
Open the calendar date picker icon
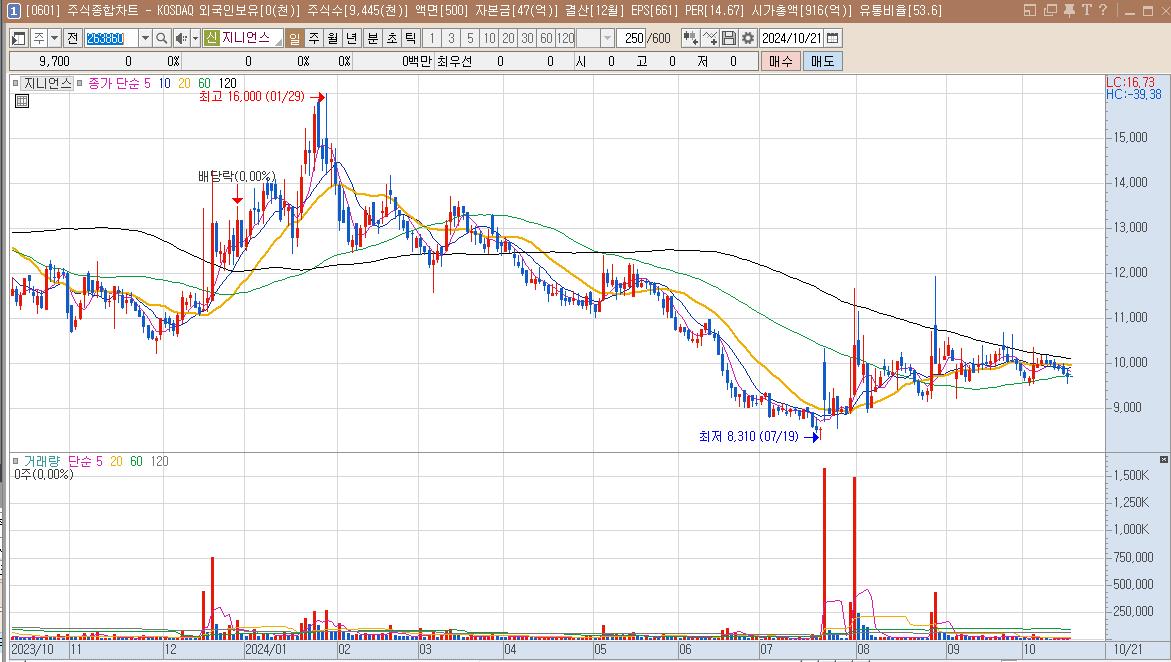833,38
